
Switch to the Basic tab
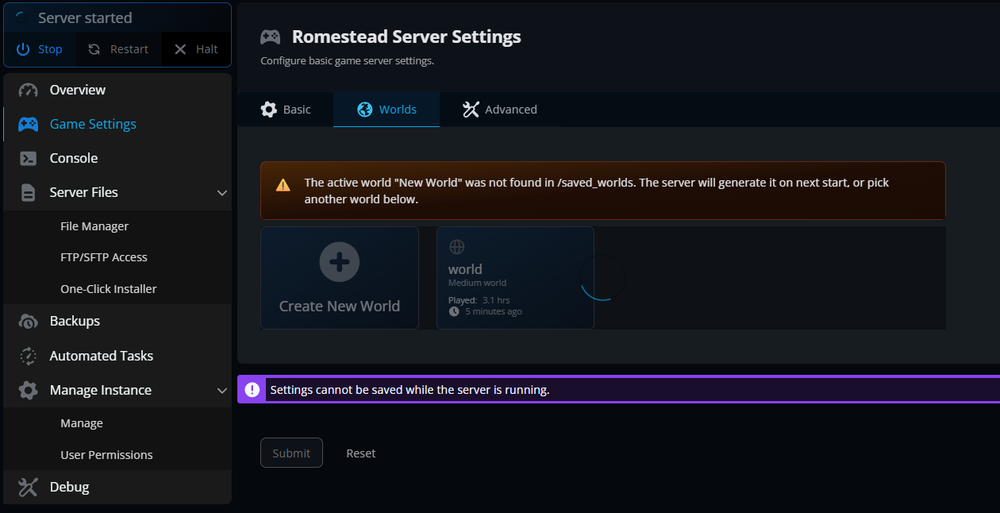point(286,109)
